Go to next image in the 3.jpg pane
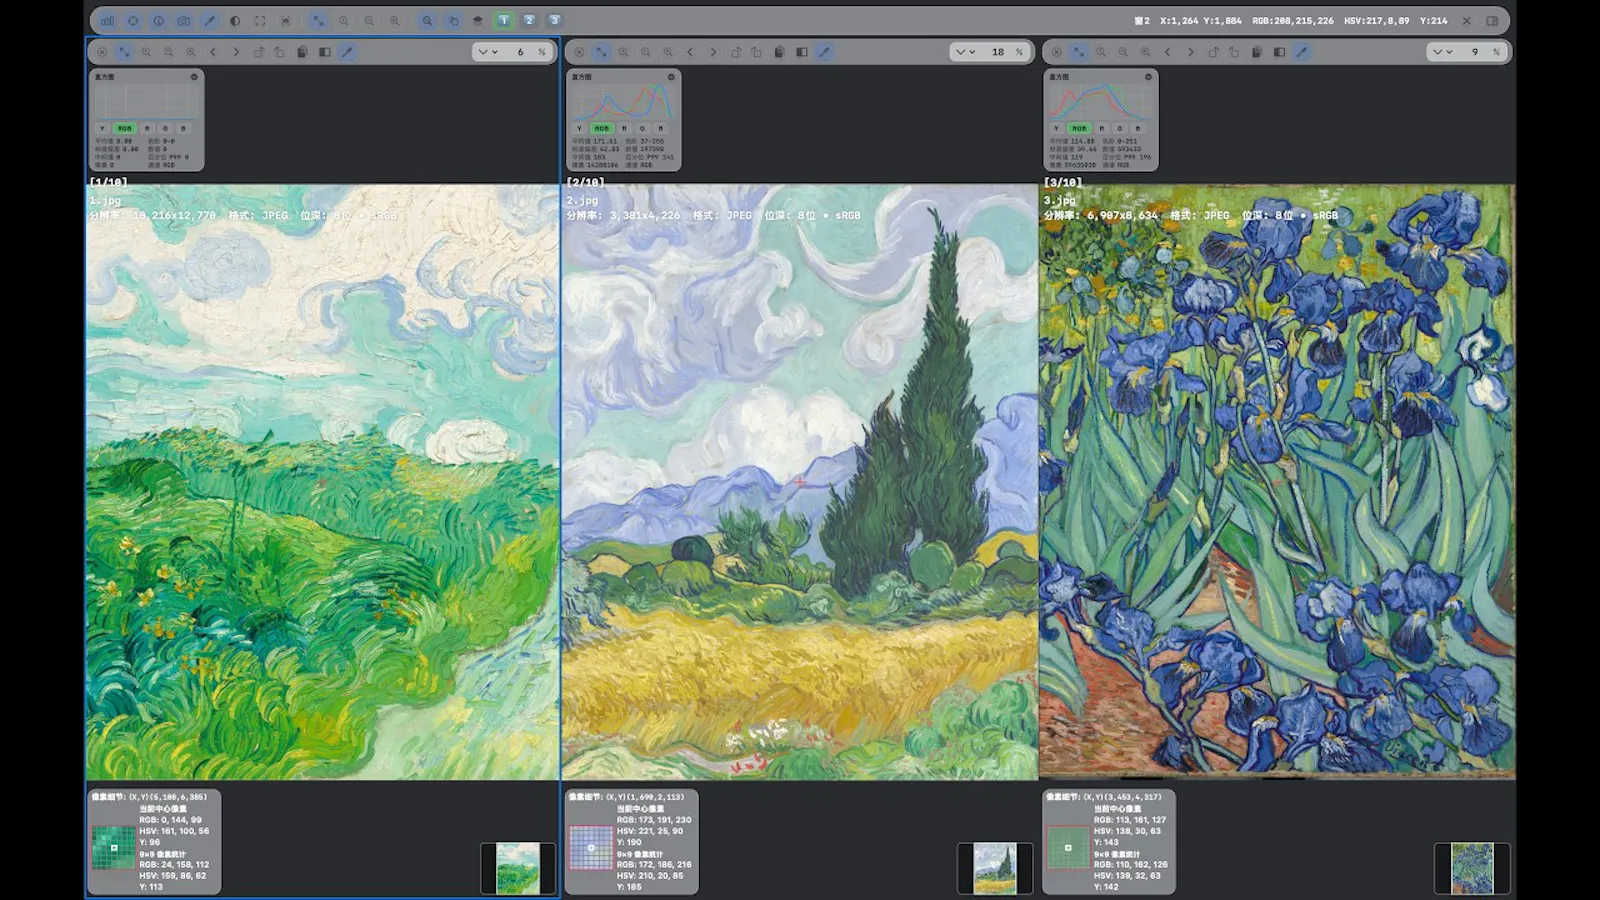This screenshot has width=1600, height=900. [1190, 52]
